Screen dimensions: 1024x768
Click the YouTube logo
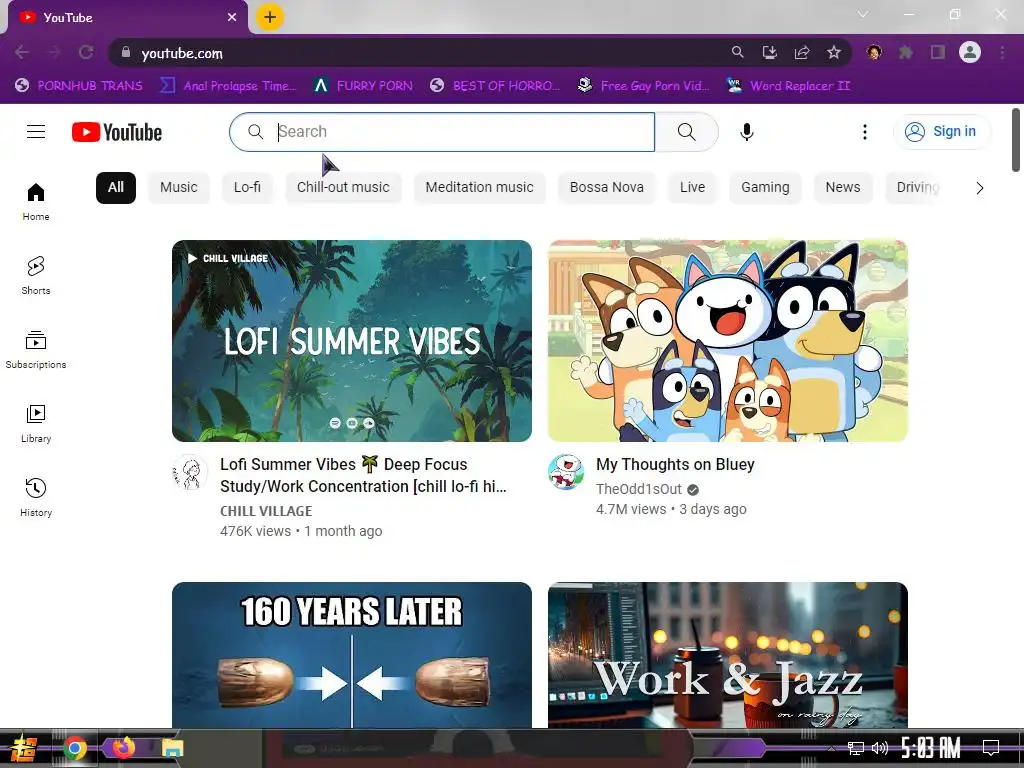tap(117, 132)
